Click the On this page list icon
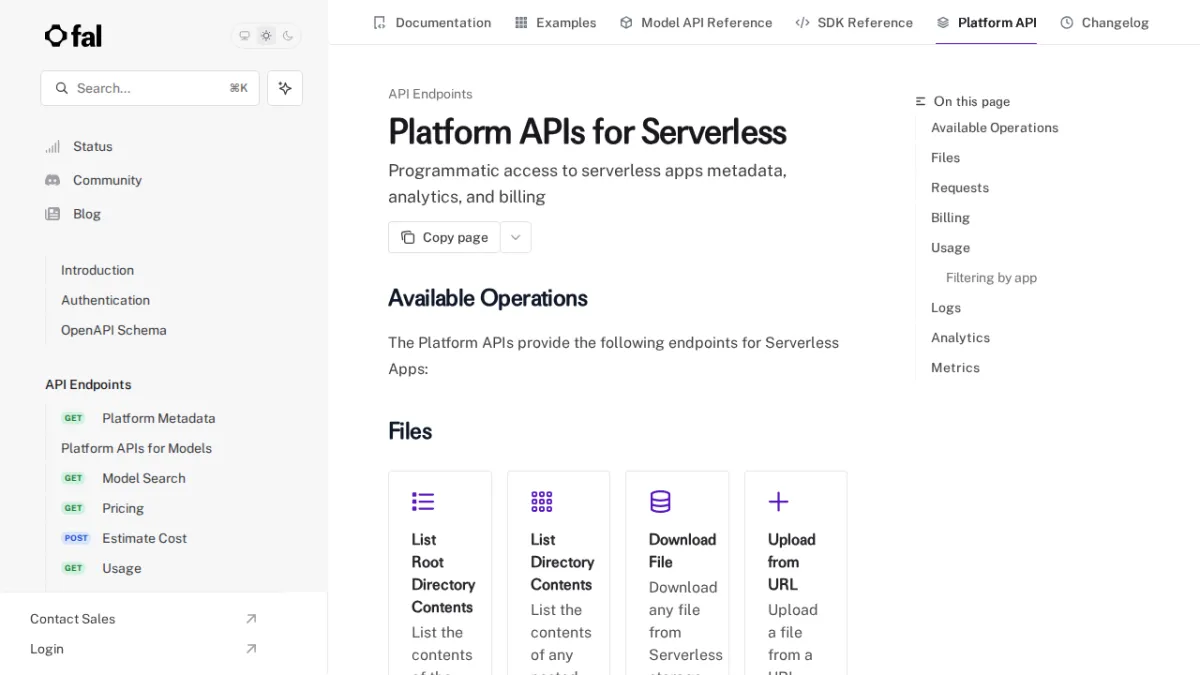This screenshot has height=675, width=1200. pyautogui.click(x=921, y=102)
